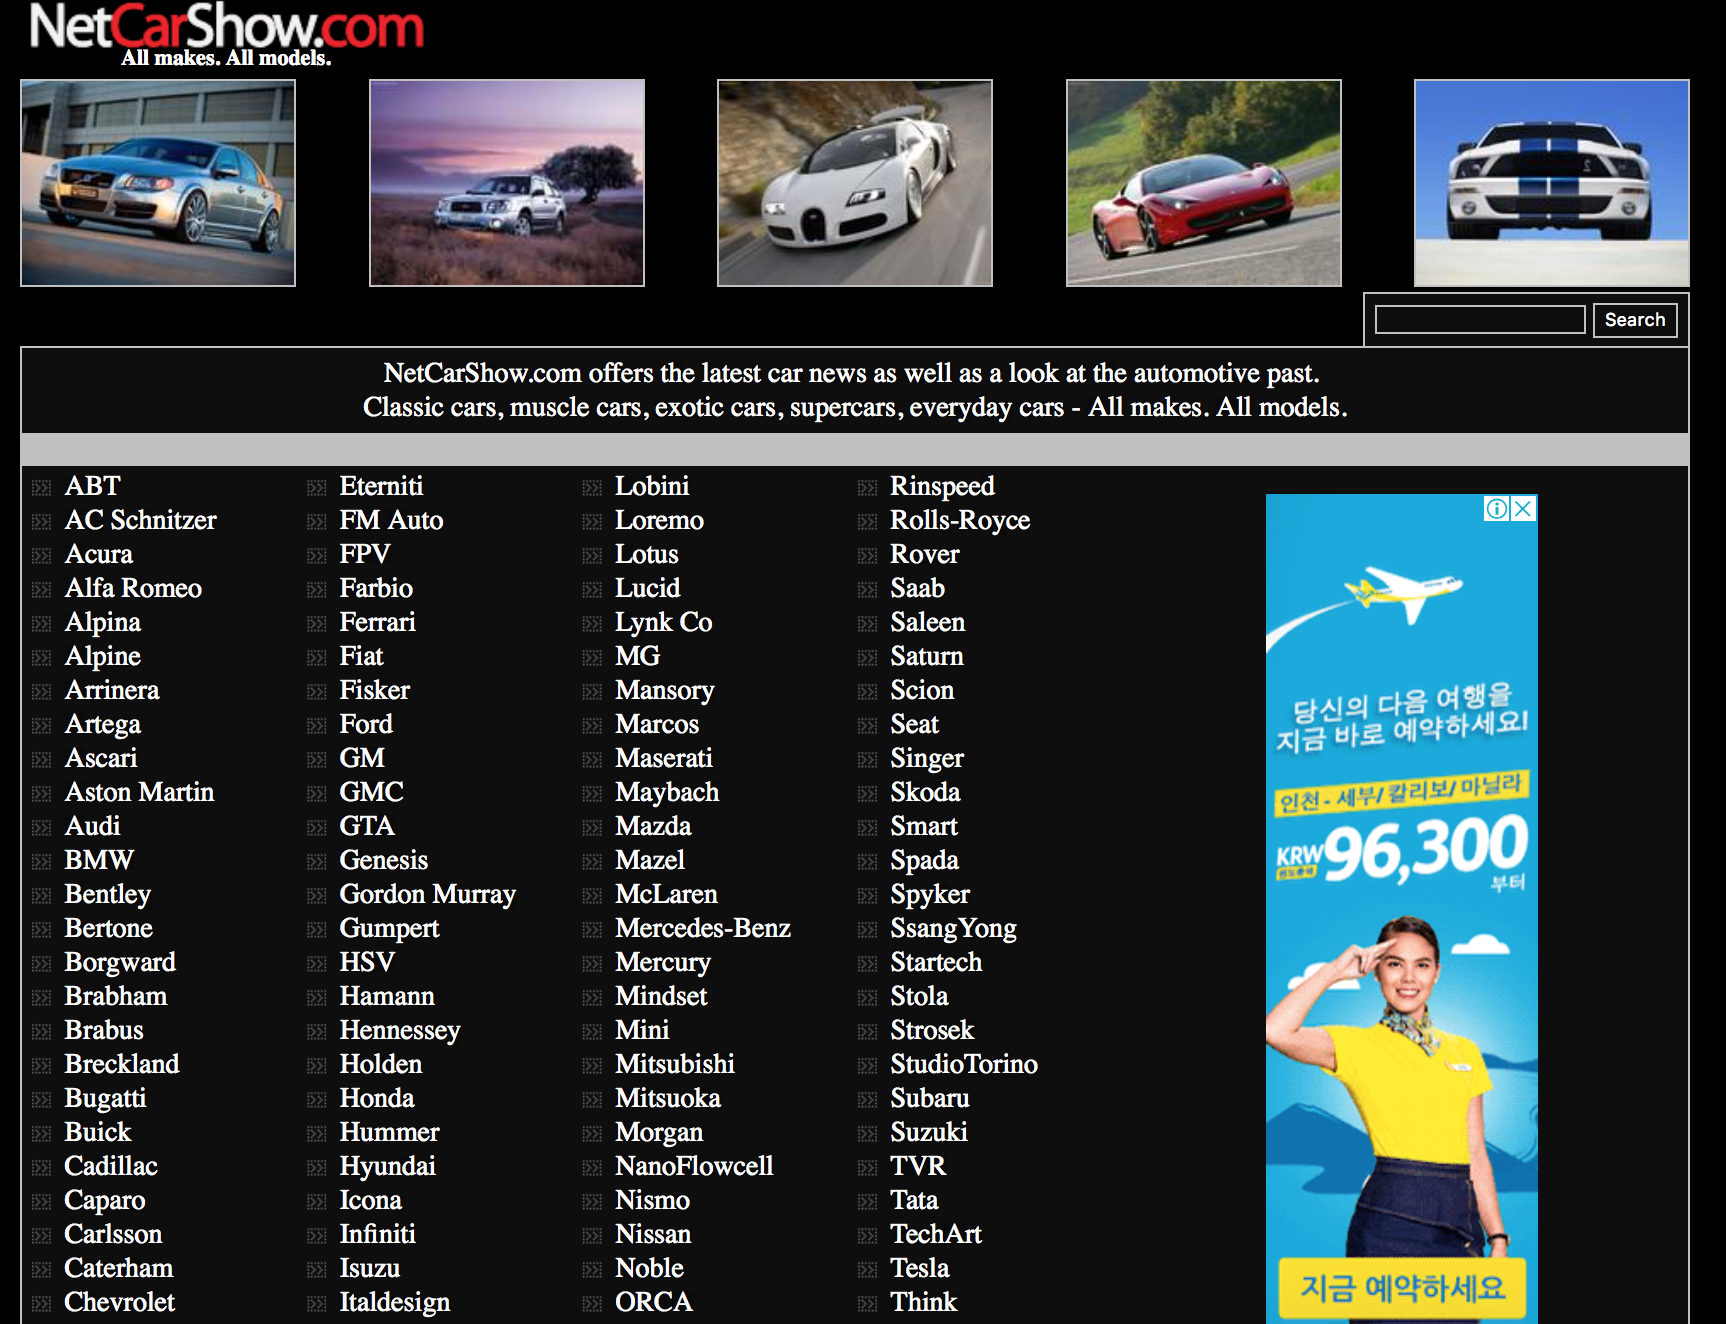Open the Subaru make link

click(930, 1098)
